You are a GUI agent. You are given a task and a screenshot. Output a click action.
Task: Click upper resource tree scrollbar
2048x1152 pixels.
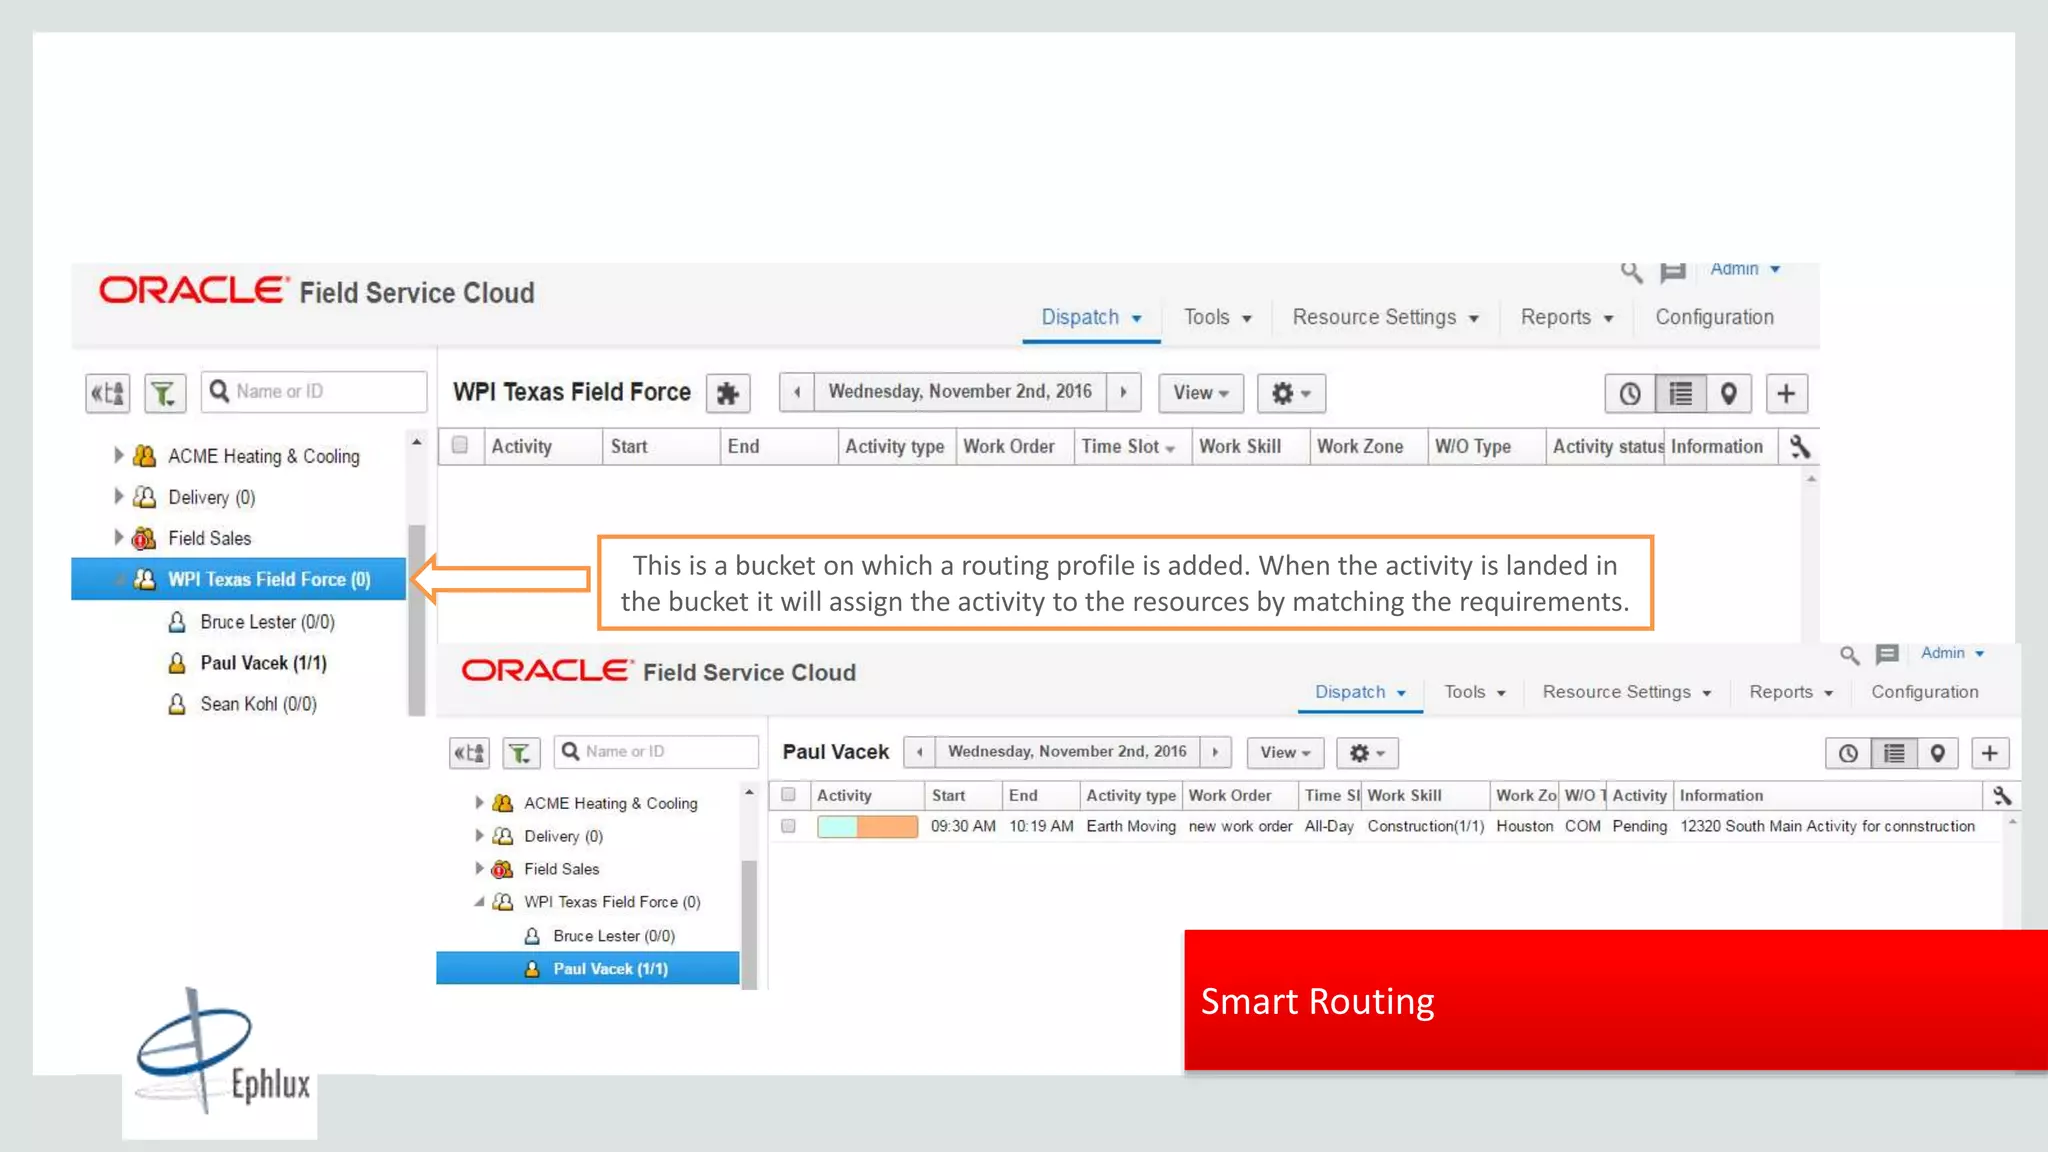[x=417, y=620]
